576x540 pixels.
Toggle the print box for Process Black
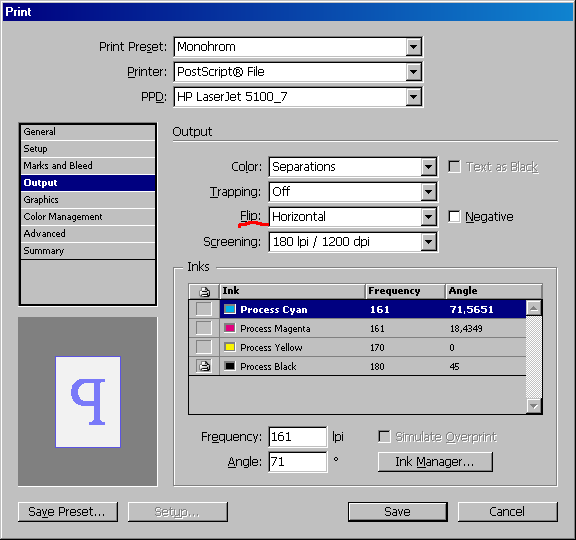click(x=204, y=366)
